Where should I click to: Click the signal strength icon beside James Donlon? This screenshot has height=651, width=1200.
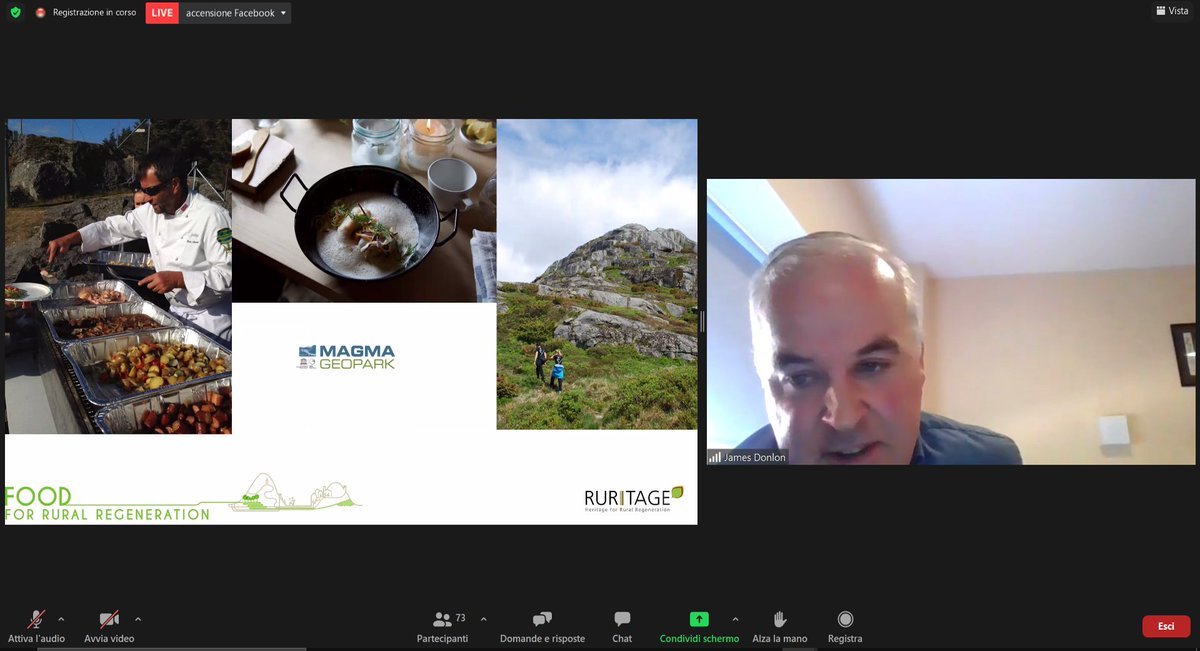[715, 458]
